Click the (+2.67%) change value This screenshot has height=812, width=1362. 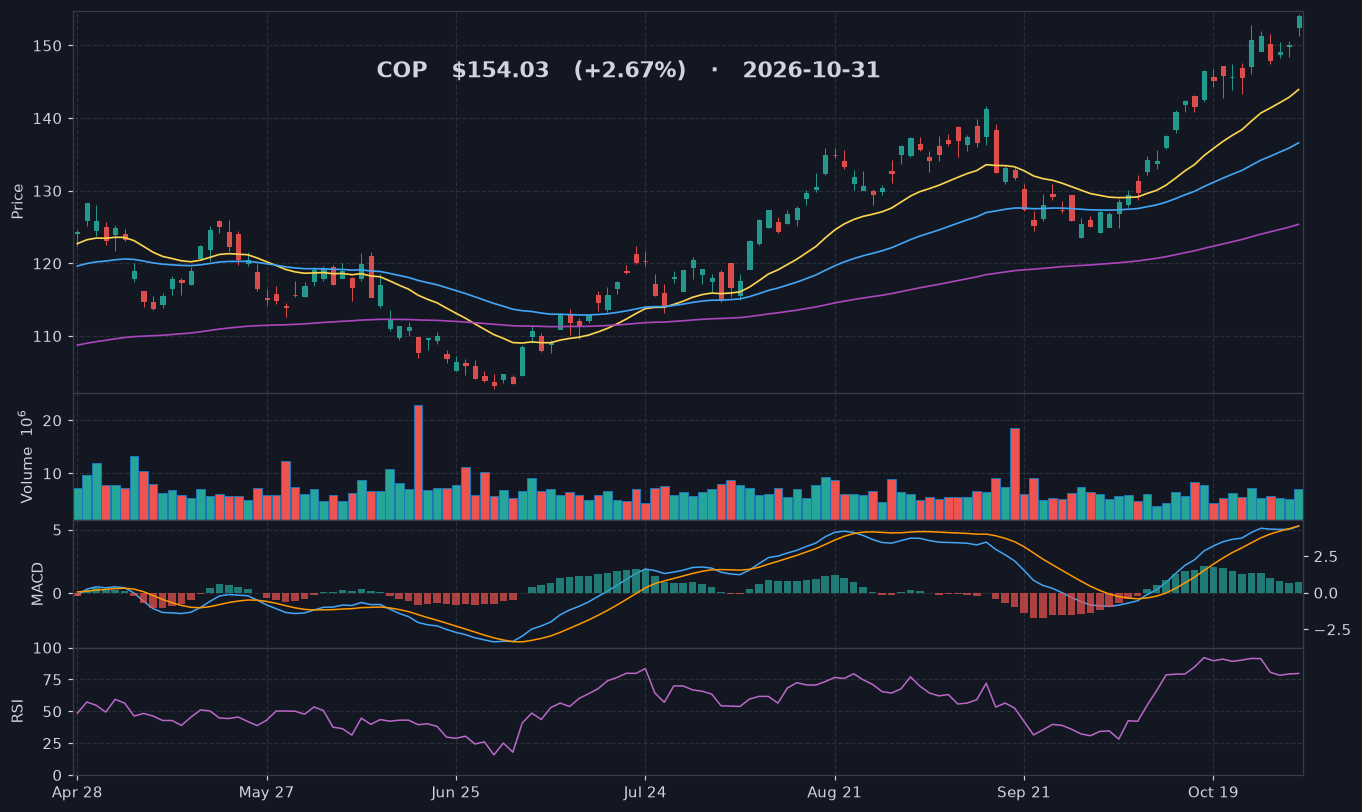pyautogui.click(x=630, y=71)
